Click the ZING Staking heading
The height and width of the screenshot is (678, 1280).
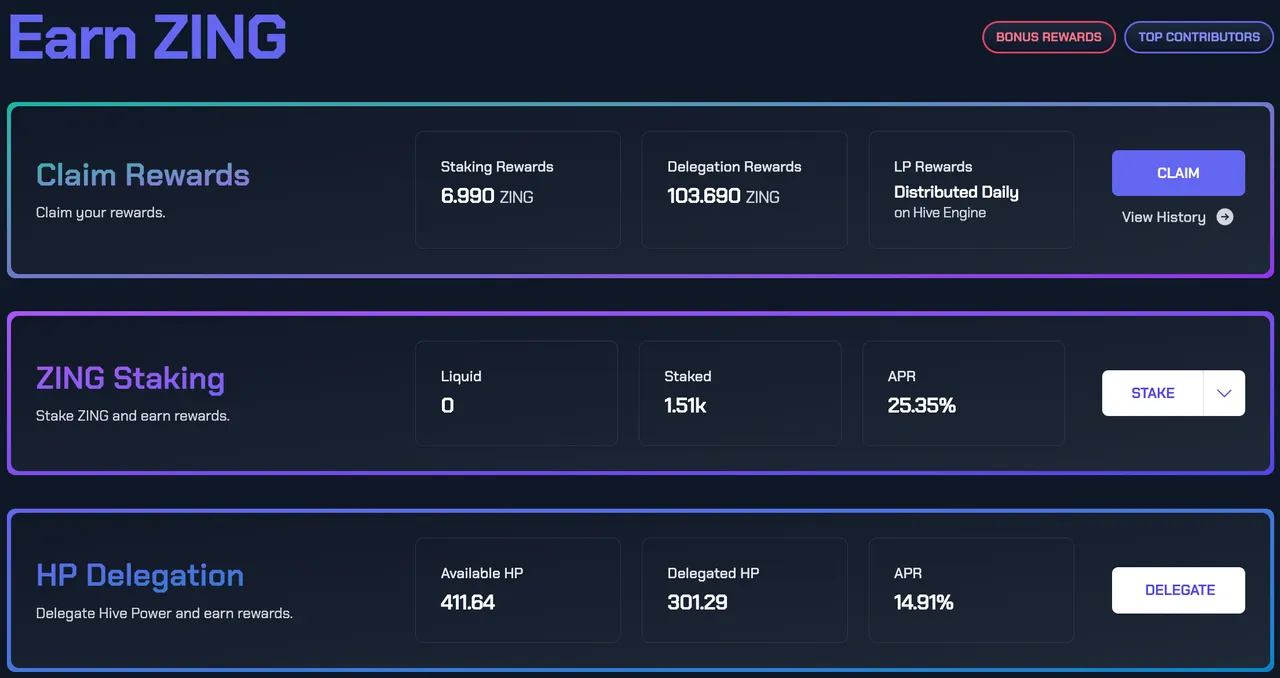click(130, 379)
